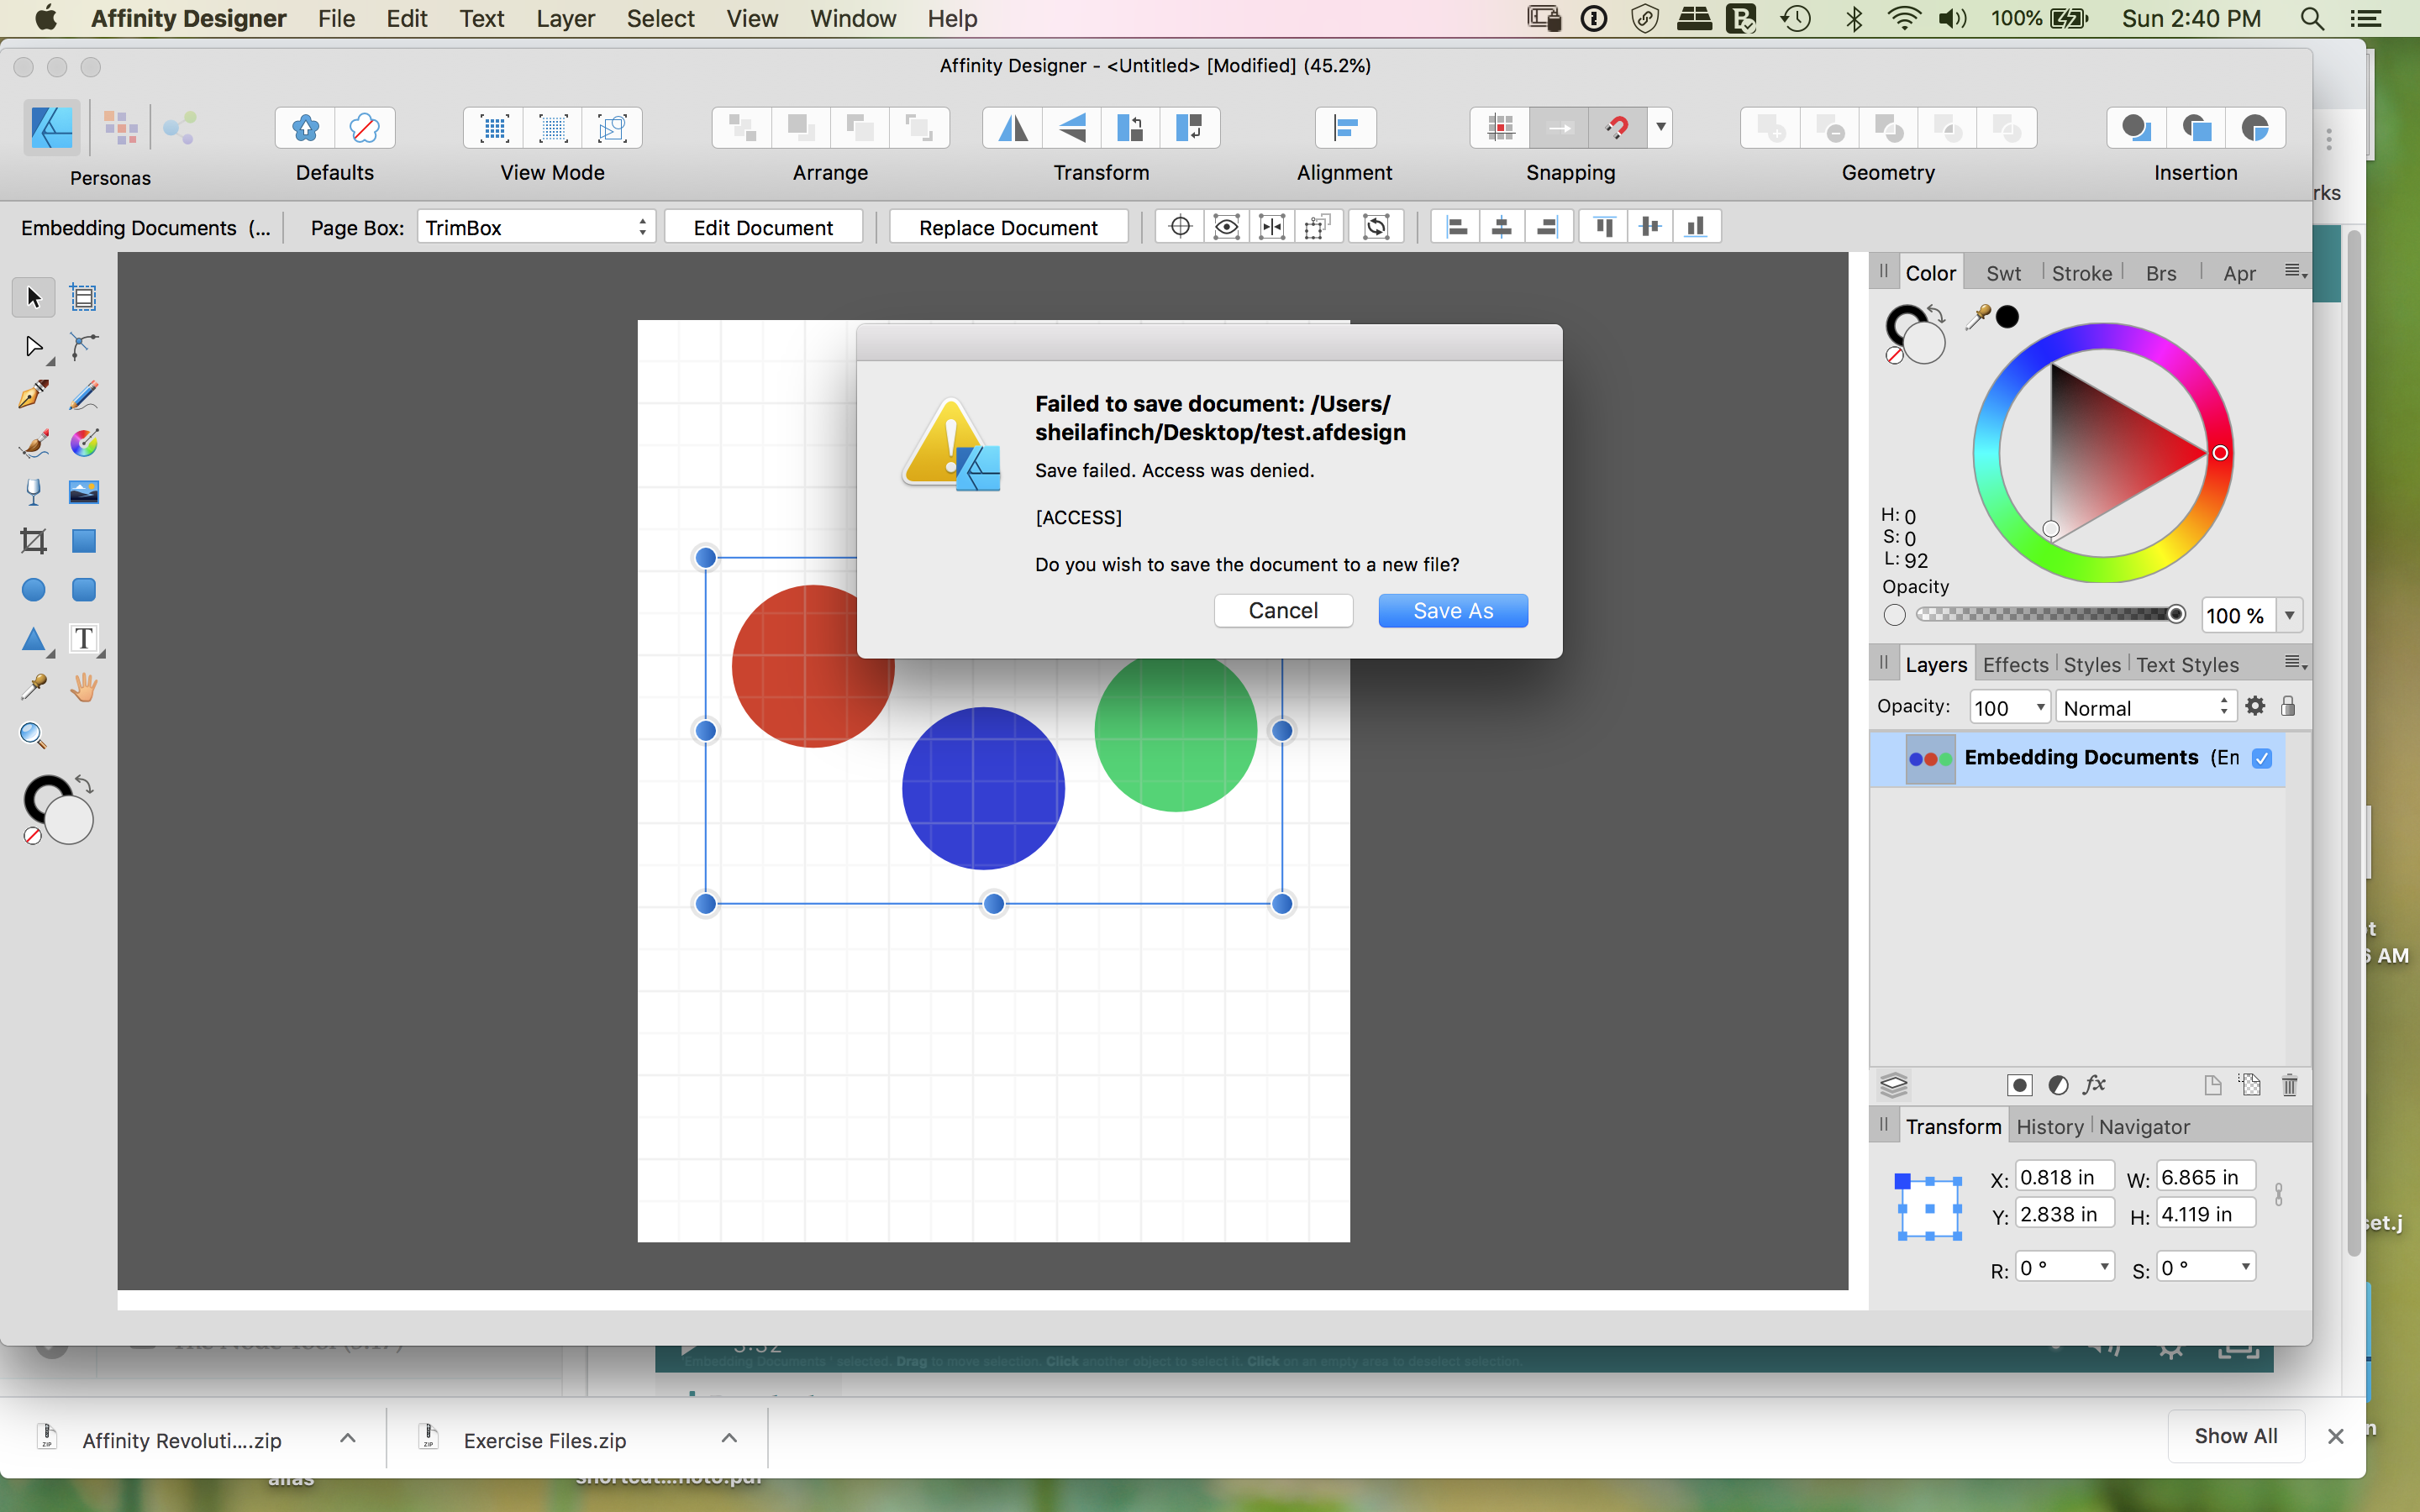
Task: Click the Replace Document button
Action: point(1008,227)
